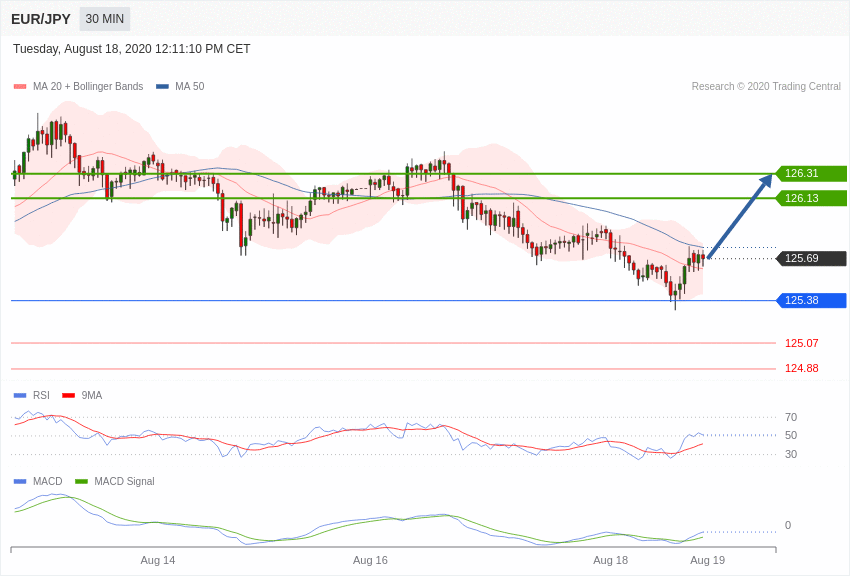
Task: Select the 126.13 resistance price tag
Action: tap(812, 198)
